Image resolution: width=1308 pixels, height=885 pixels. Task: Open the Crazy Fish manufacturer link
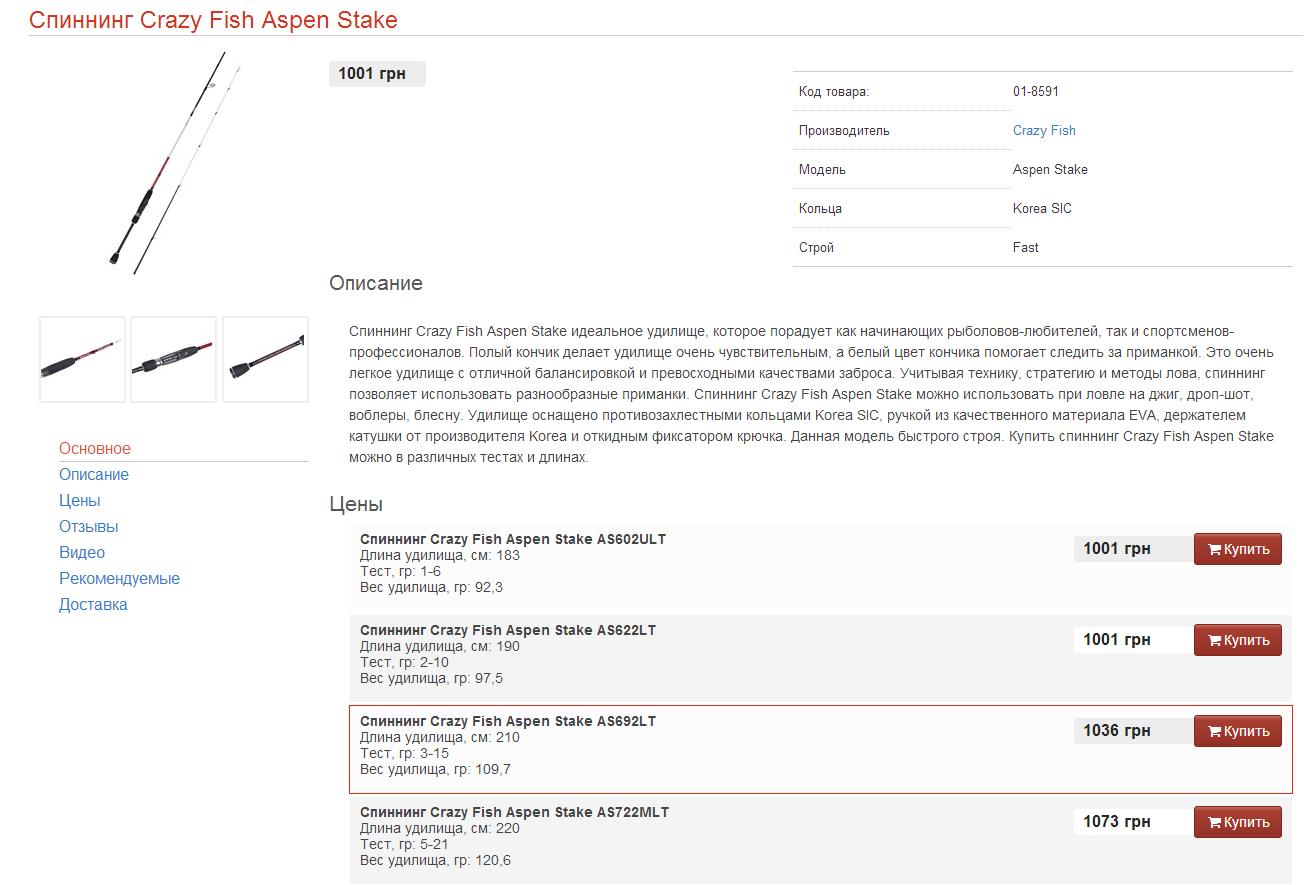(1044, 130)
